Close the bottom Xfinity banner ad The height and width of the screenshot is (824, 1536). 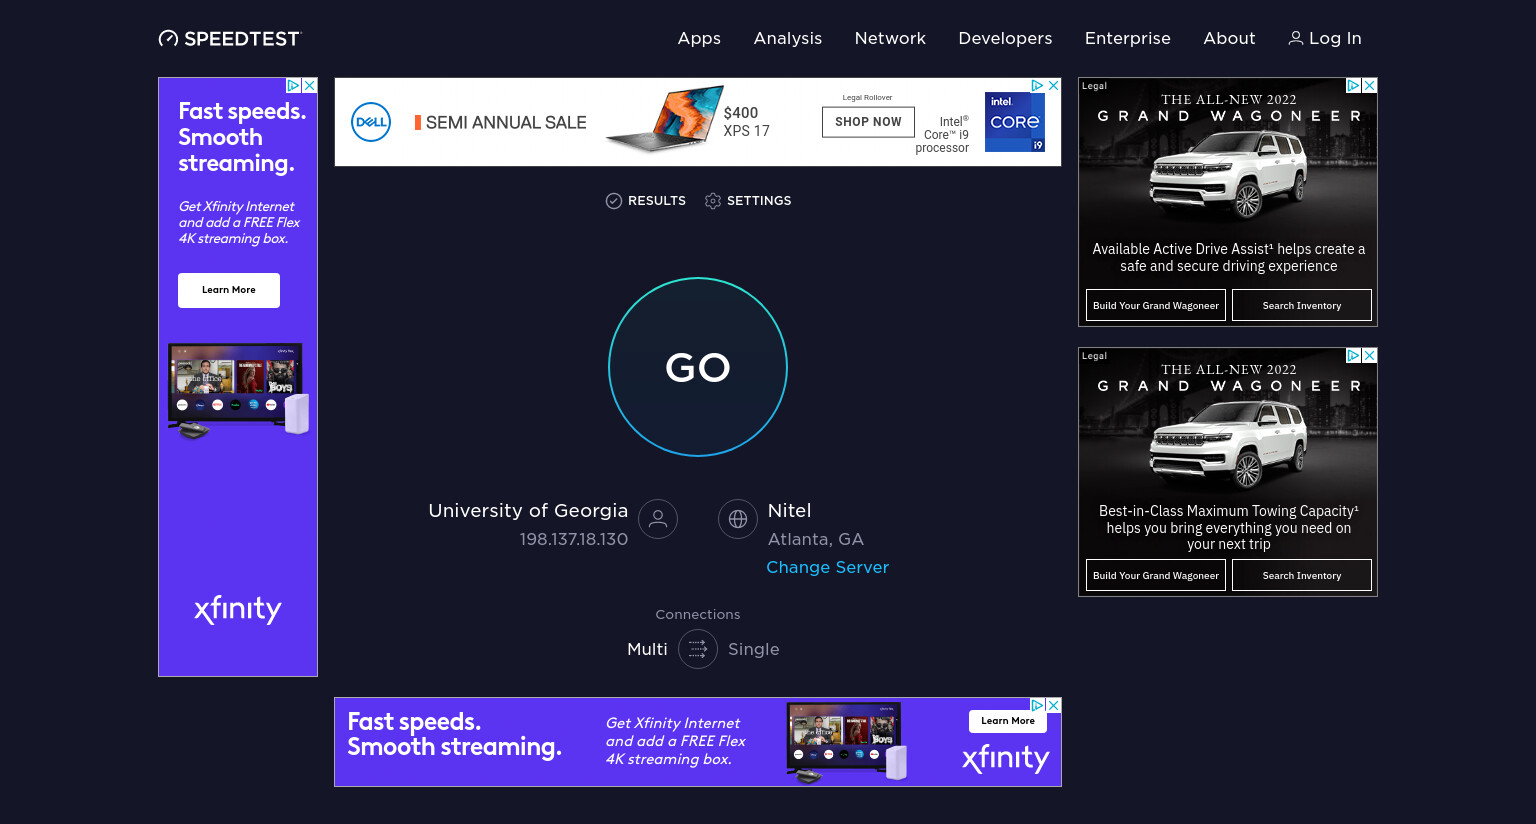1053,706
